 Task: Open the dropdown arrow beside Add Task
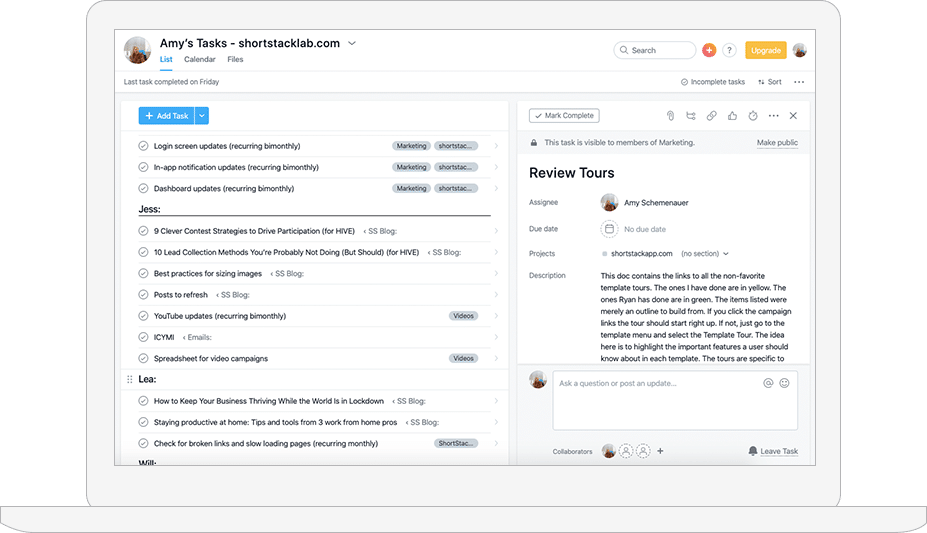click(x=202, y=116)
